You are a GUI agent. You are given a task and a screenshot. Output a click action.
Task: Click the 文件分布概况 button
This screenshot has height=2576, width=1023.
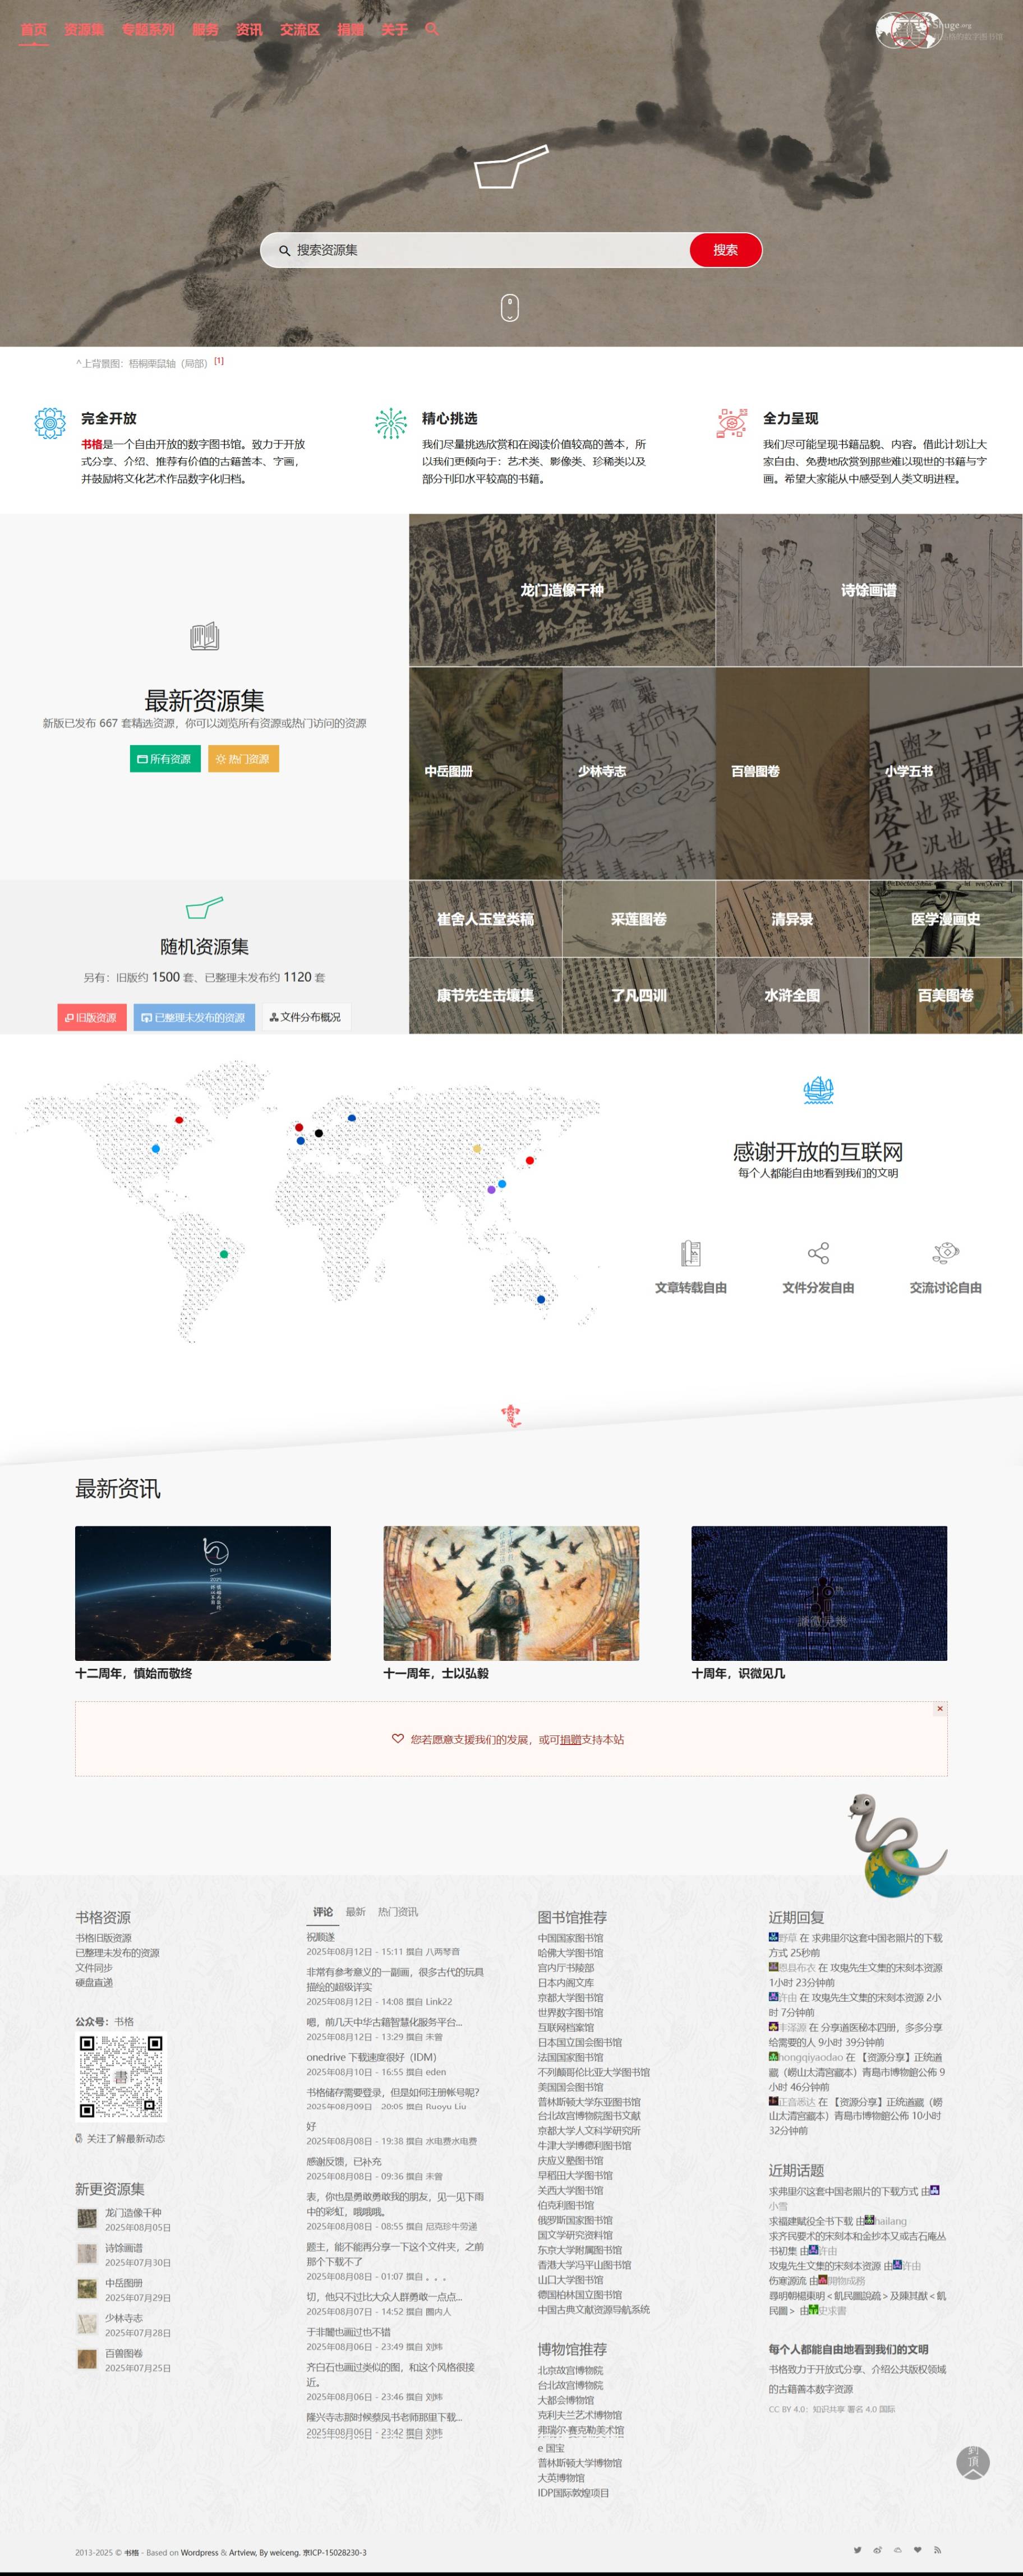click(306, 1017)
